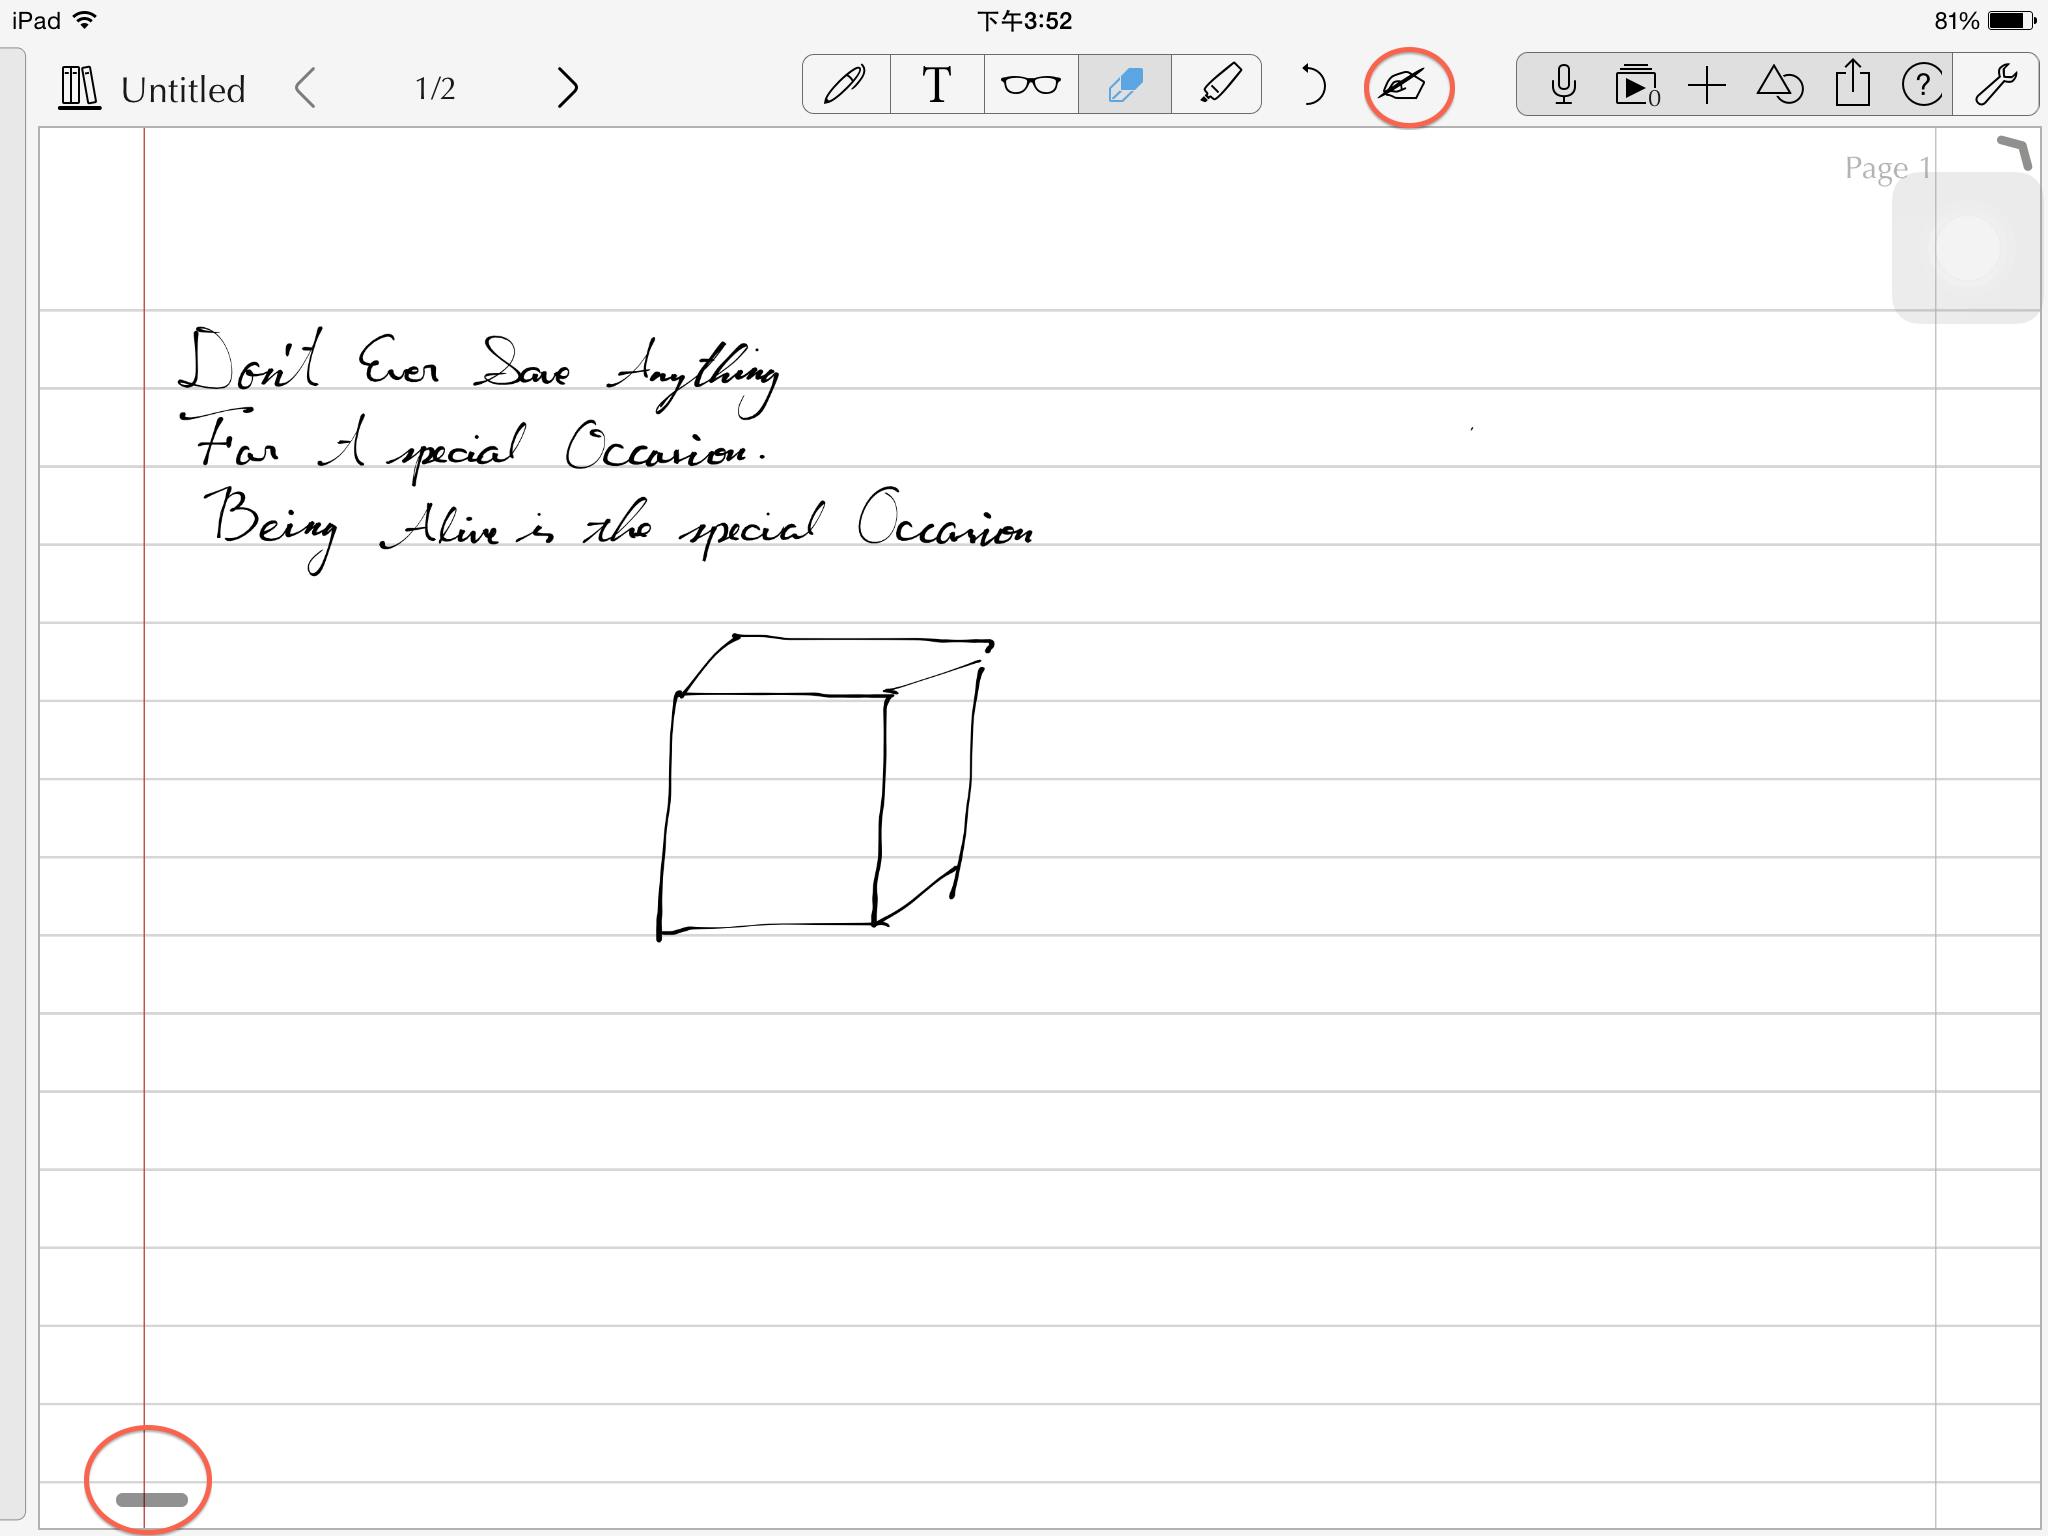Toggle the palm rest wrist guard
Screen dimensions: 2048x1536
(1403, 86)
